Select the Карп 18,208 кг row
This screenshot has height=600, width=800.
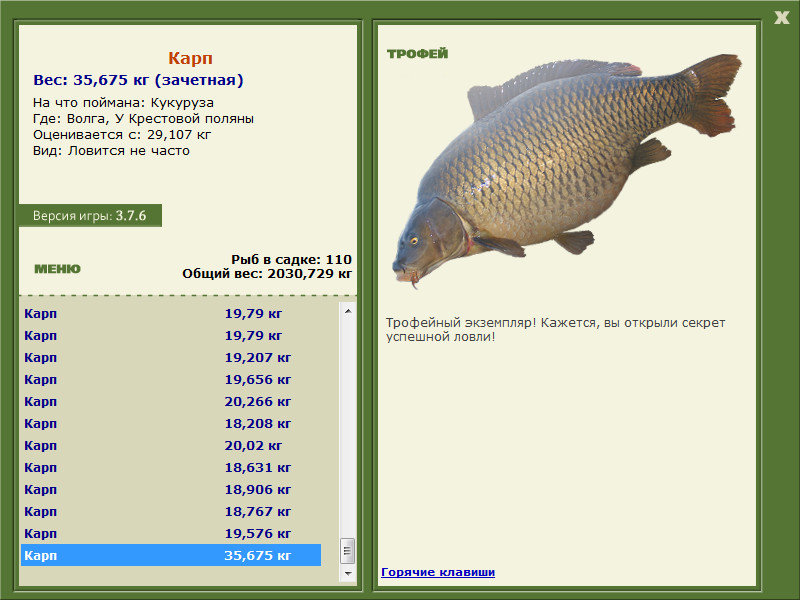pos(171,423)
